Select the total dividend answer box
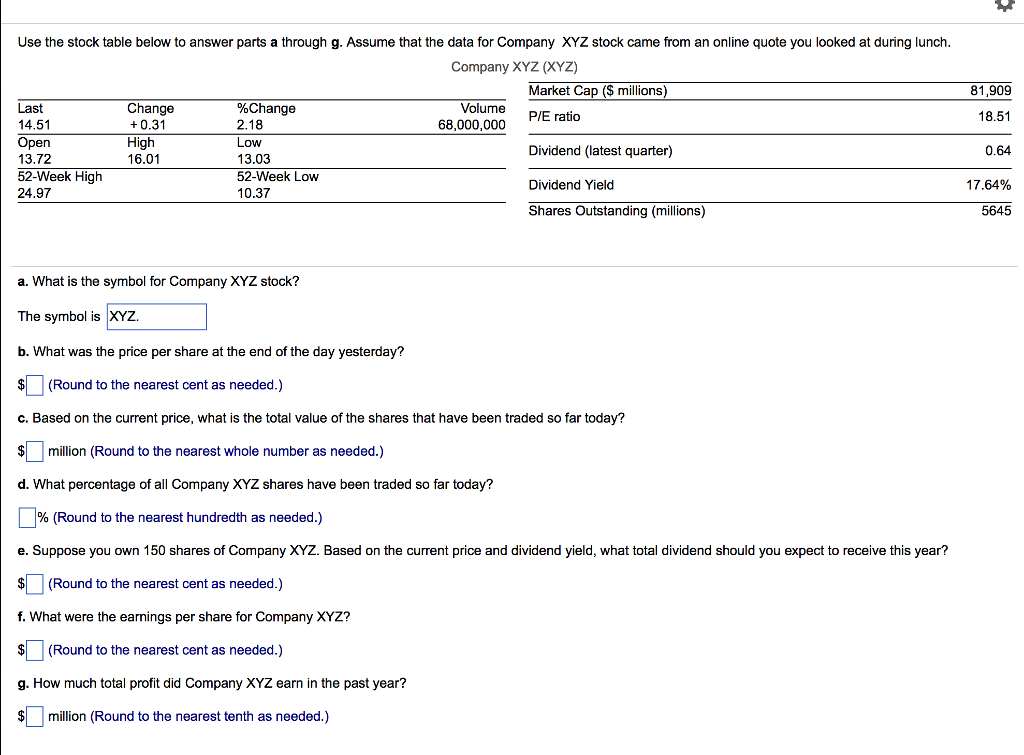1024x755 pixels. pyautogui.click(x=35, y=584)
